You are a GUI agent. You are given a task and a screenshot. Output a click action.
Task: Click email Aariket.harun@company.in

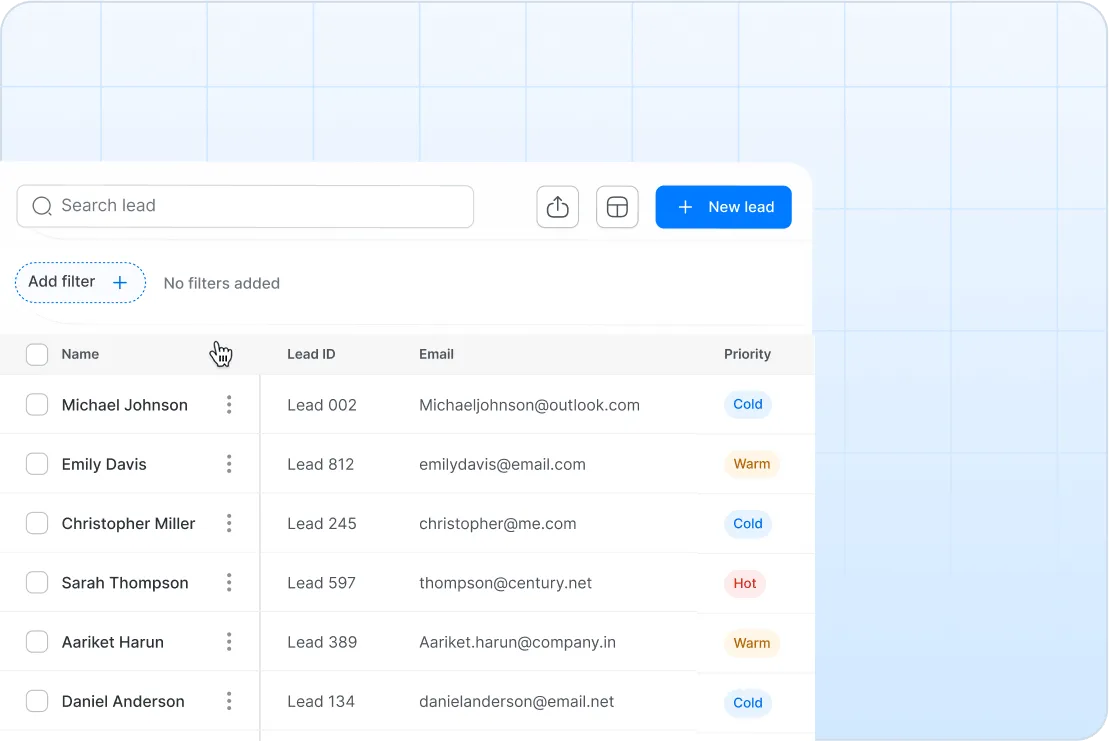point(517,643)
